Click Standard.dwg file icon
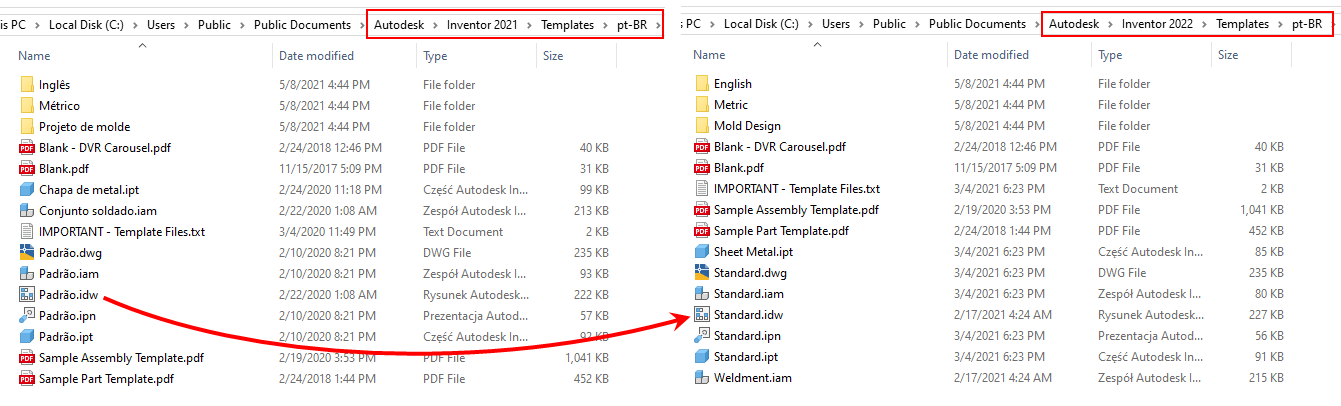Image resolution: width=1341 pixels, height=406 pixels. (x=702, y=273)
